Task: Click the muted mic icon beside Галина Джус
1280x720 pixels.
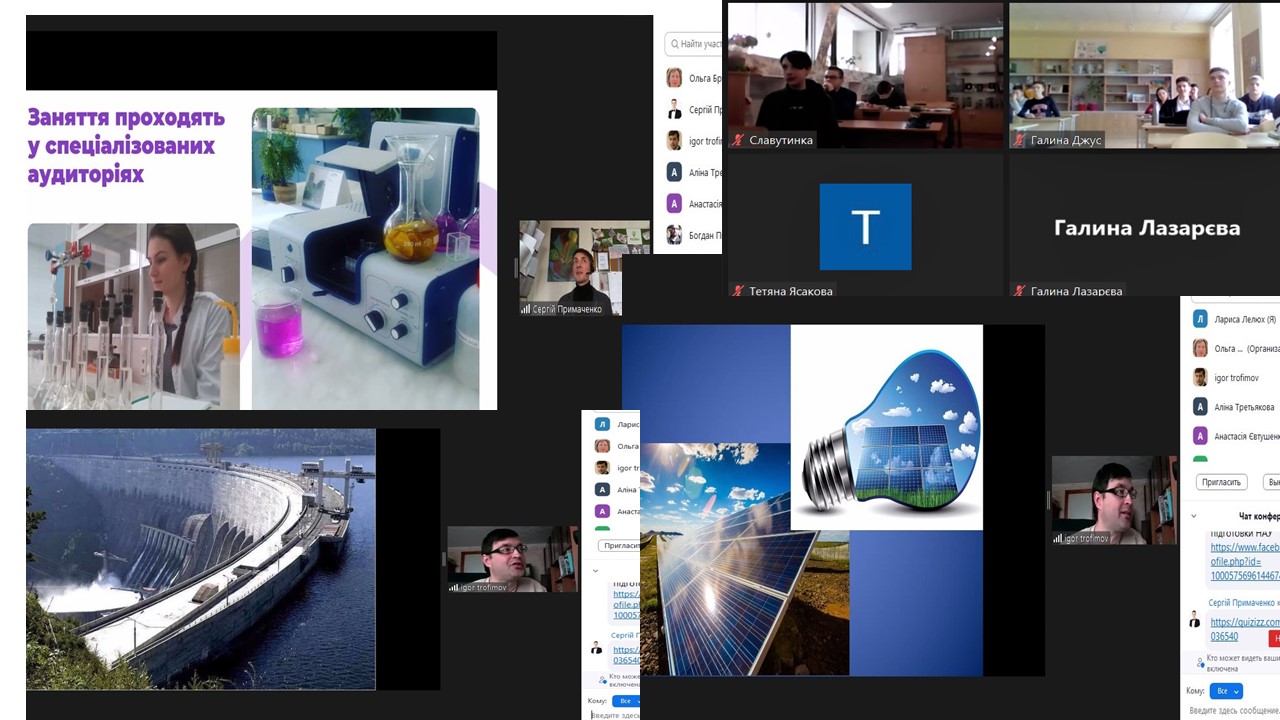Action: click(x=1019, y=141)
